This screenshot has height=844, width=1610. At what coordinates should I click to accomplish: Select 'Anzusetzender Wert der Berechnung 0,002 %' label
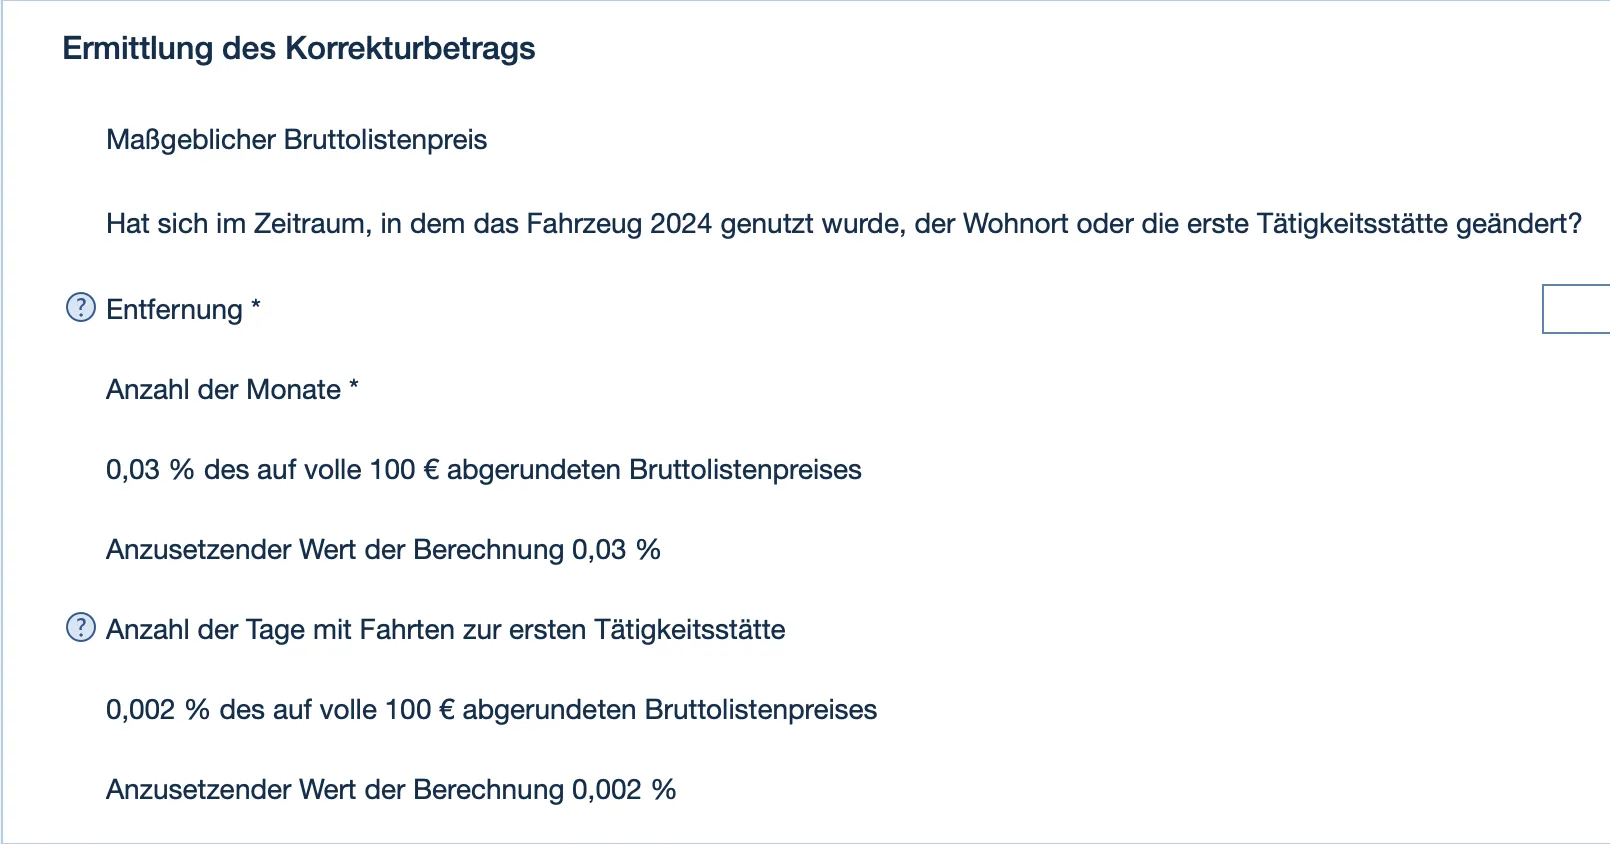391,790
